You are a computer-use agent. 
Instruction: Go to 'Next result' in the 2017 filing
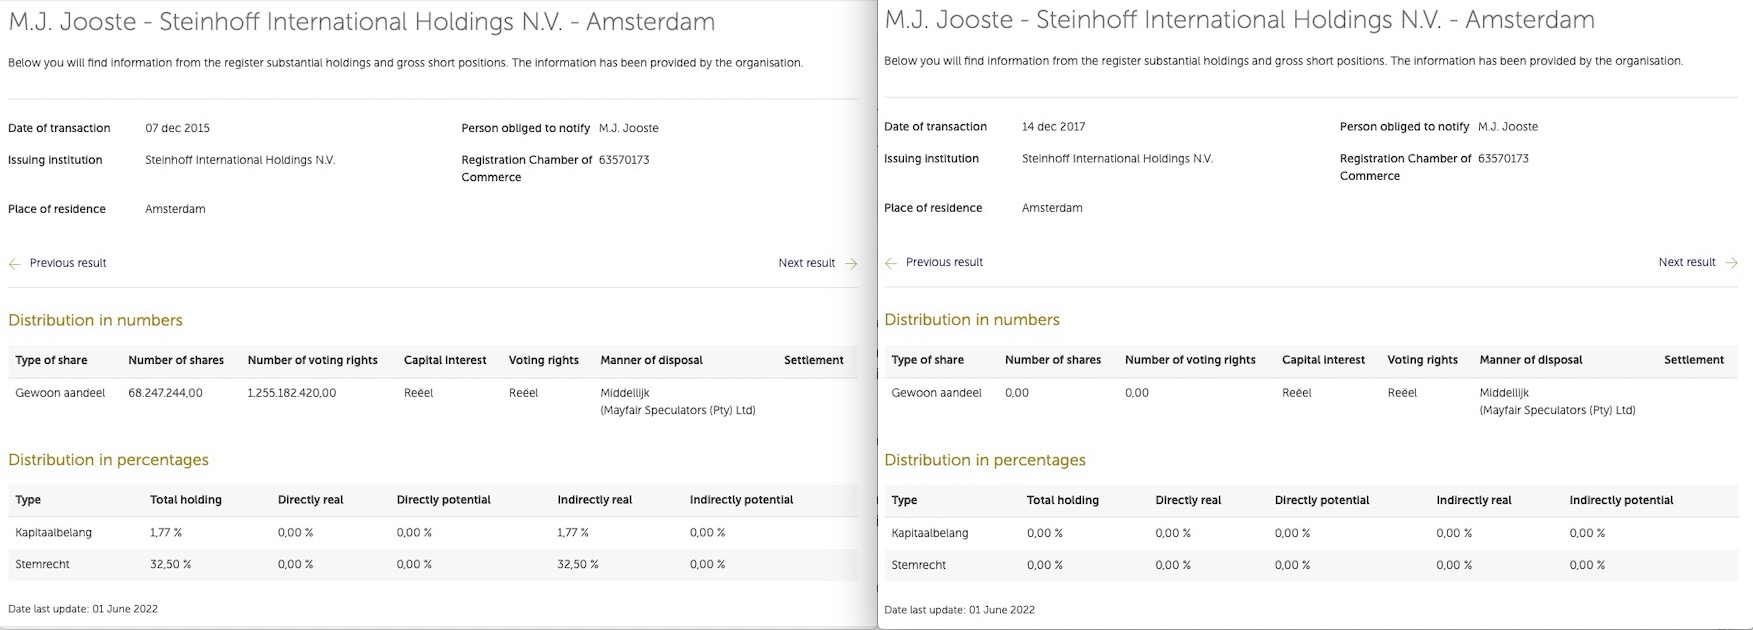[1686, 262]
